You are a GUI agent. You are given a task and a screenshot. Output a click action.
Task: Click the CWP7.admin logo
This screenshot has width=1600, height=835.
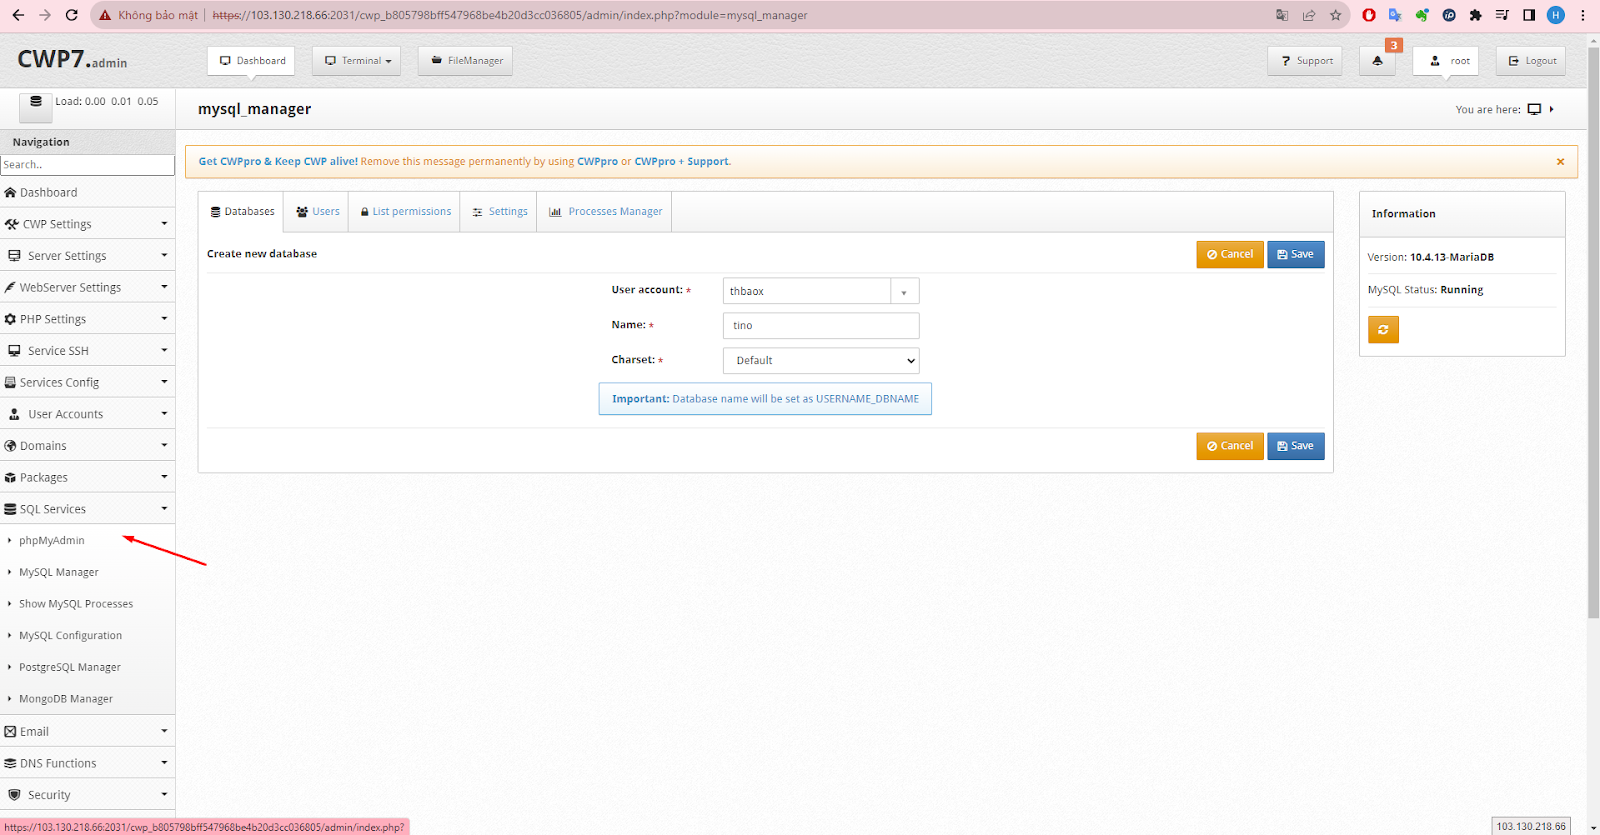(x=72, y=60)
